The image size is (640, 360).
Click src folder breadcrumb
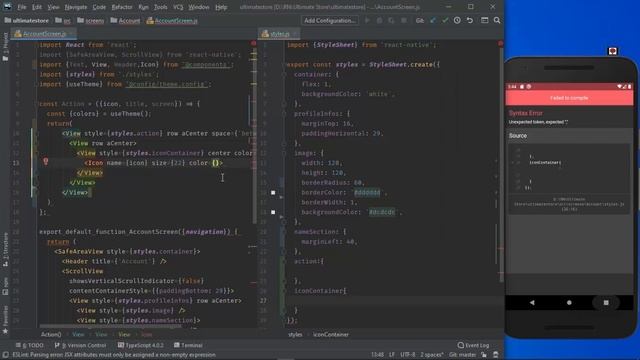(63, 20)
